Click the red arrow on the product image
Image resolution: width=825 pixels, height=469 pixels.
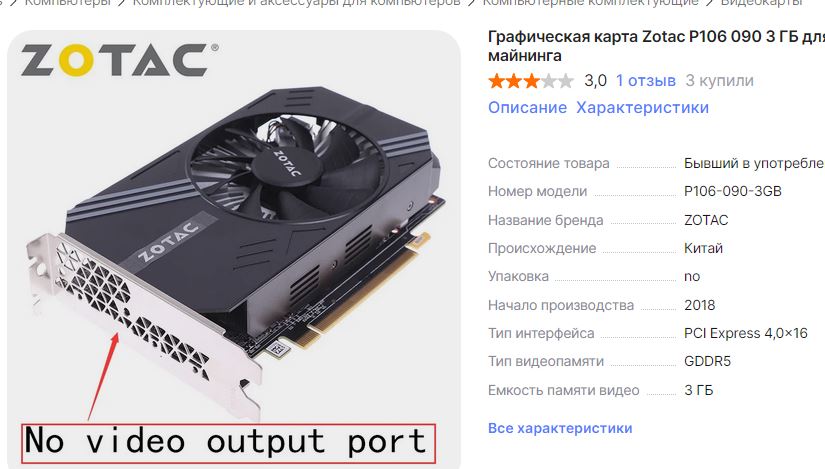(104, 375)
